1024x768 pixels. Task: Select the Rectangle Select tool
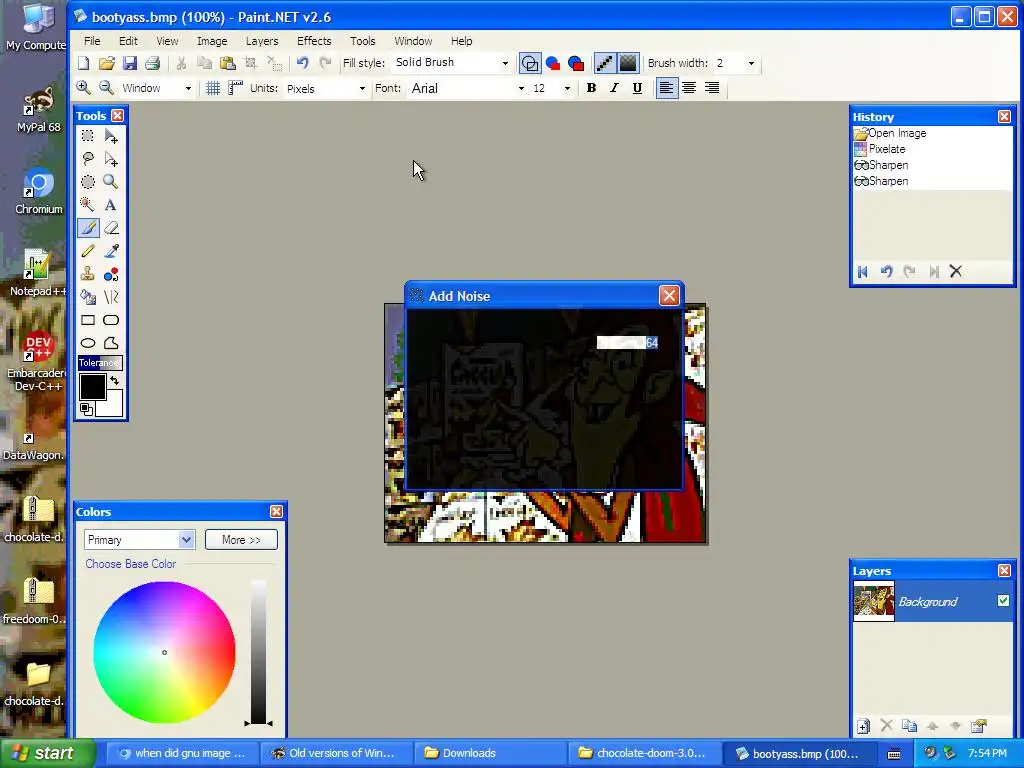88,136
